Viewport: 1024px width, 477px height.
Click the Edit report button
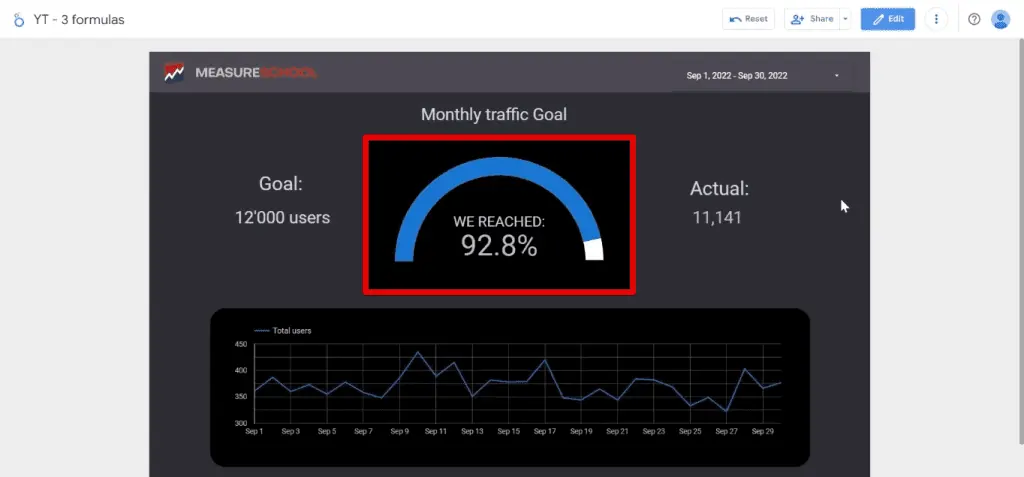(x=887, y=19)
